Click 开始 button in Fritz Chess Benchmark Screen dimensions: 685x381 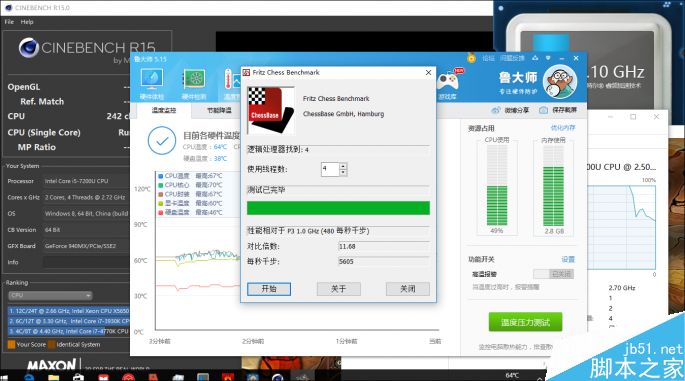269,289
